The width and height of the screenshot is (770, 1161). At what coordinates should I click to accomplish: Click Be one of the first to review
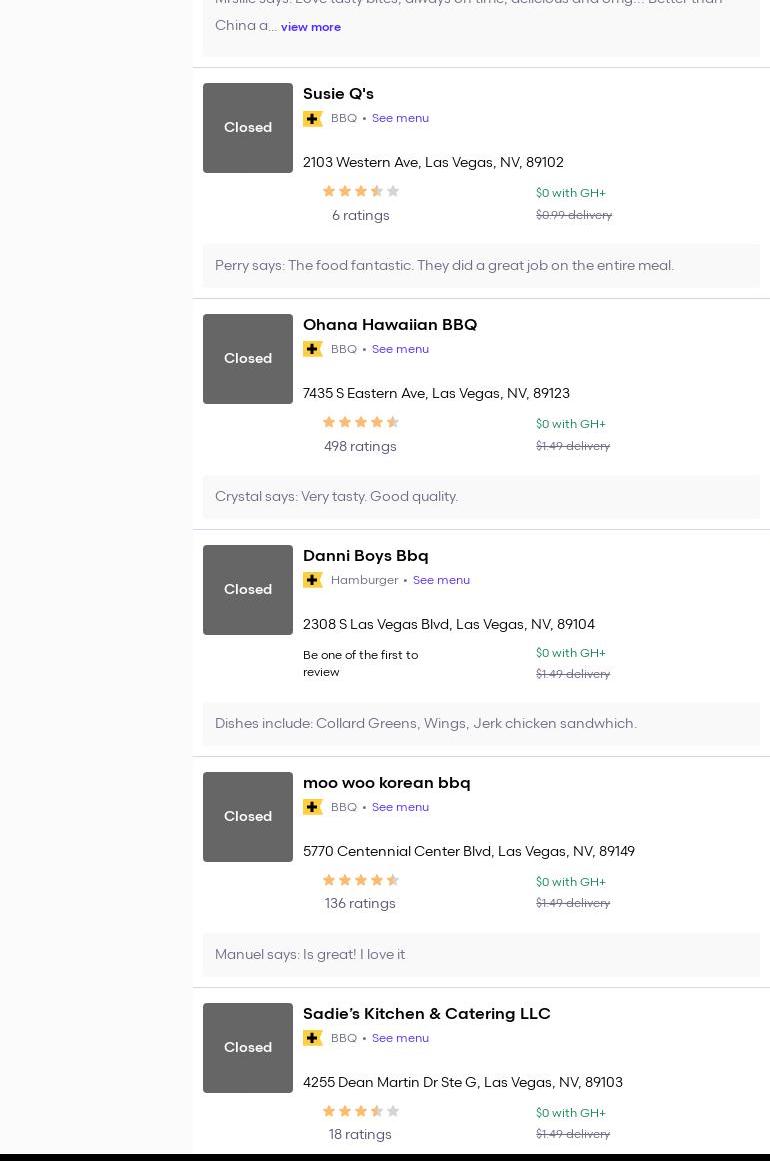point(360,663)
